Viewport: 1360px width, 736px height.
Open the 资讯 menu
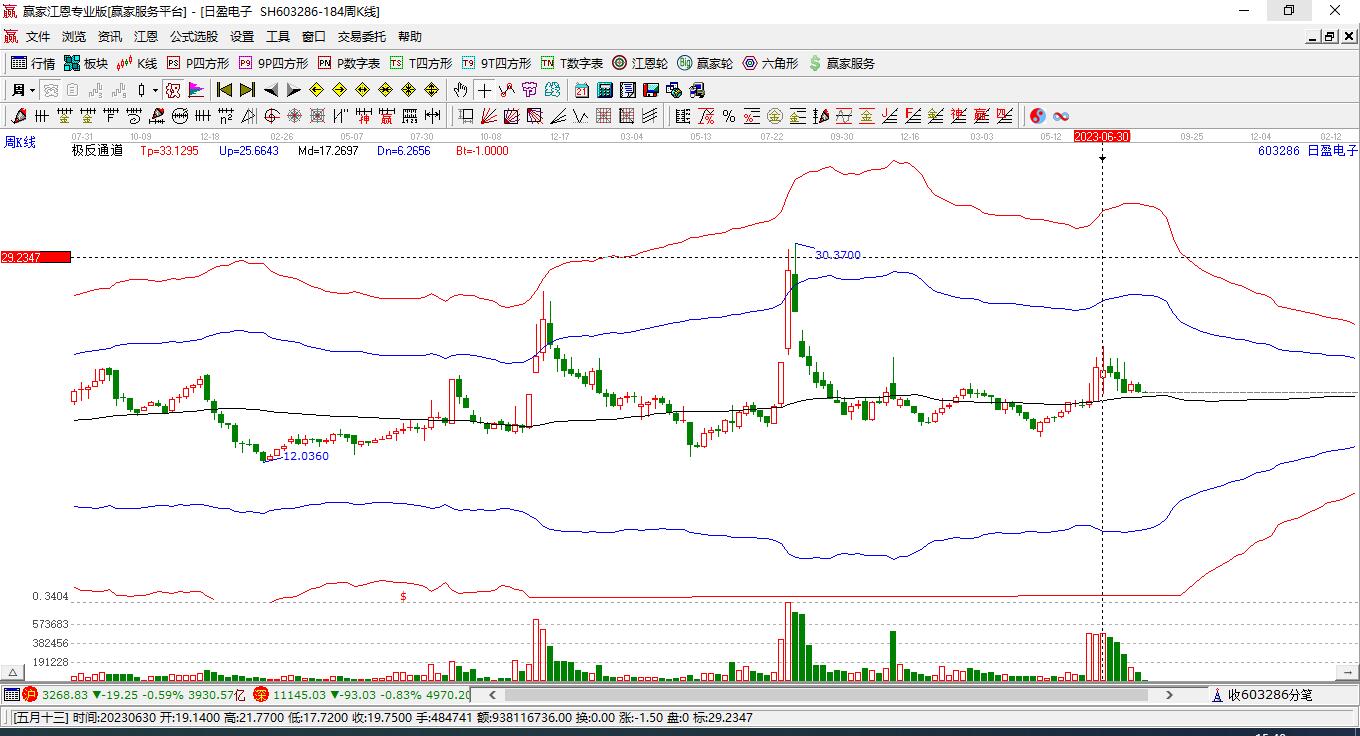(110, 37)
